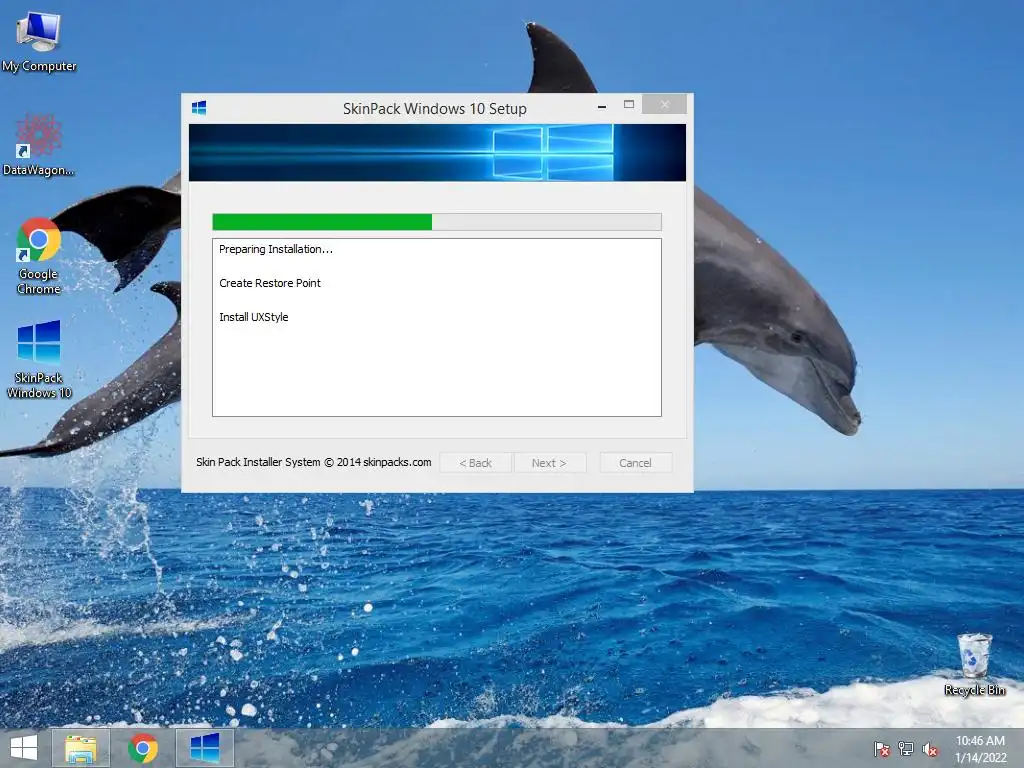Viewport: 1024px width, 768px height.
Task: Minimize the SkinPack setup window
Action: click(601, 105)
